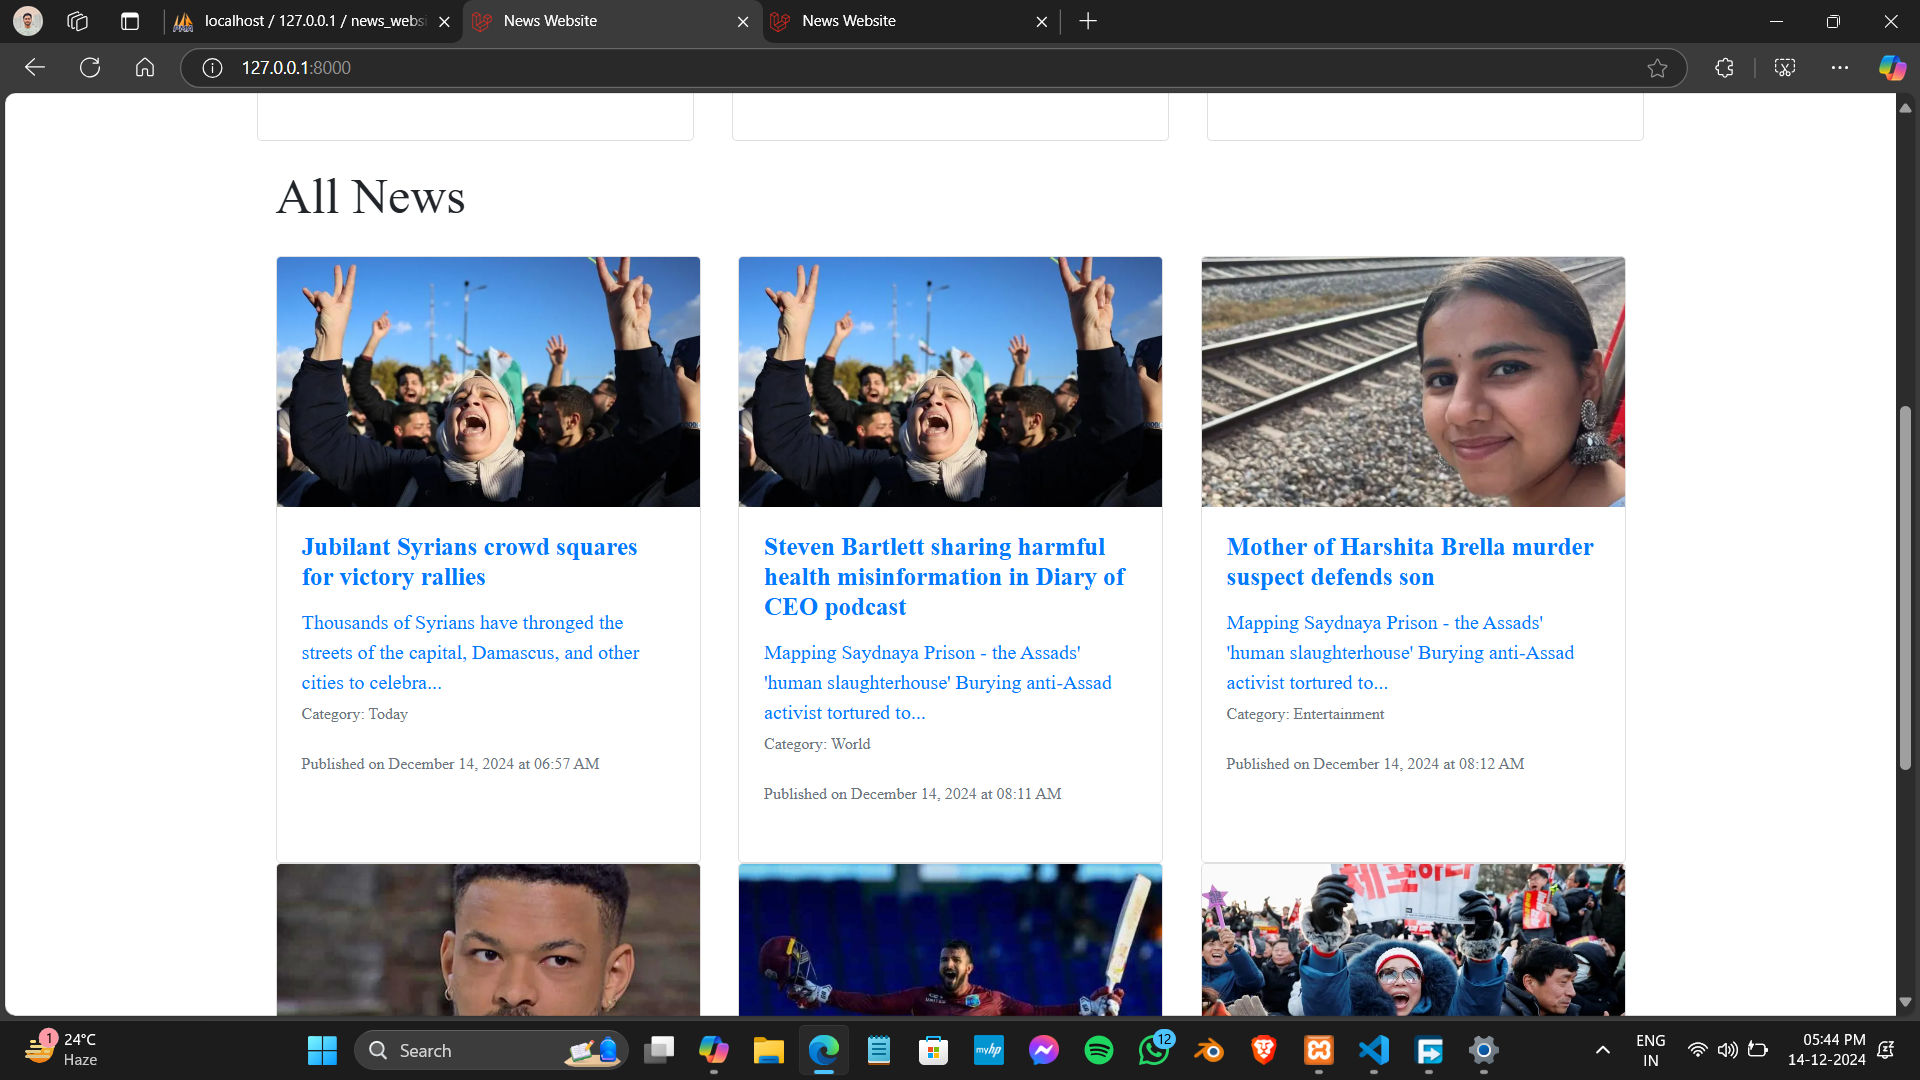Image resolution: width=1920 pixels, height=1080 pixels.
Task: Close the localhost phpMyAdmin tab
Action: (x=444, y=22)
